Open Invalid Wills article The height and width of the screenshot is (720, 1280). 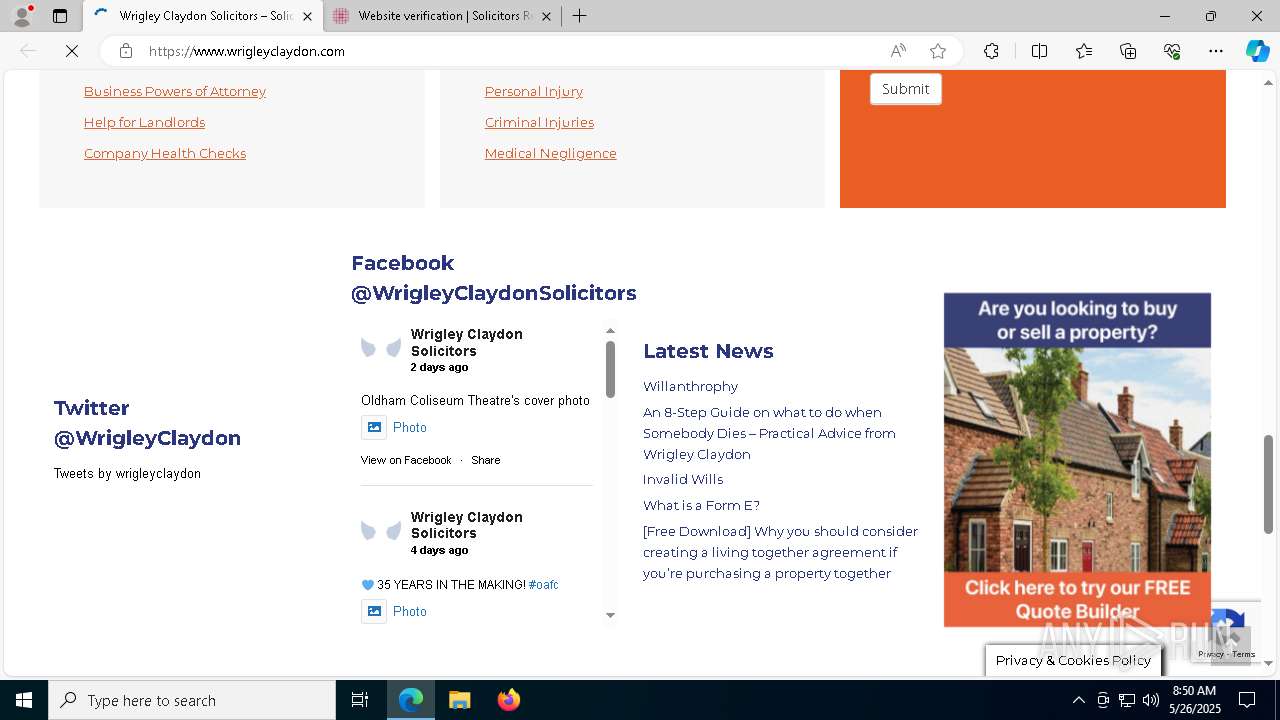[x=683, y=479]
